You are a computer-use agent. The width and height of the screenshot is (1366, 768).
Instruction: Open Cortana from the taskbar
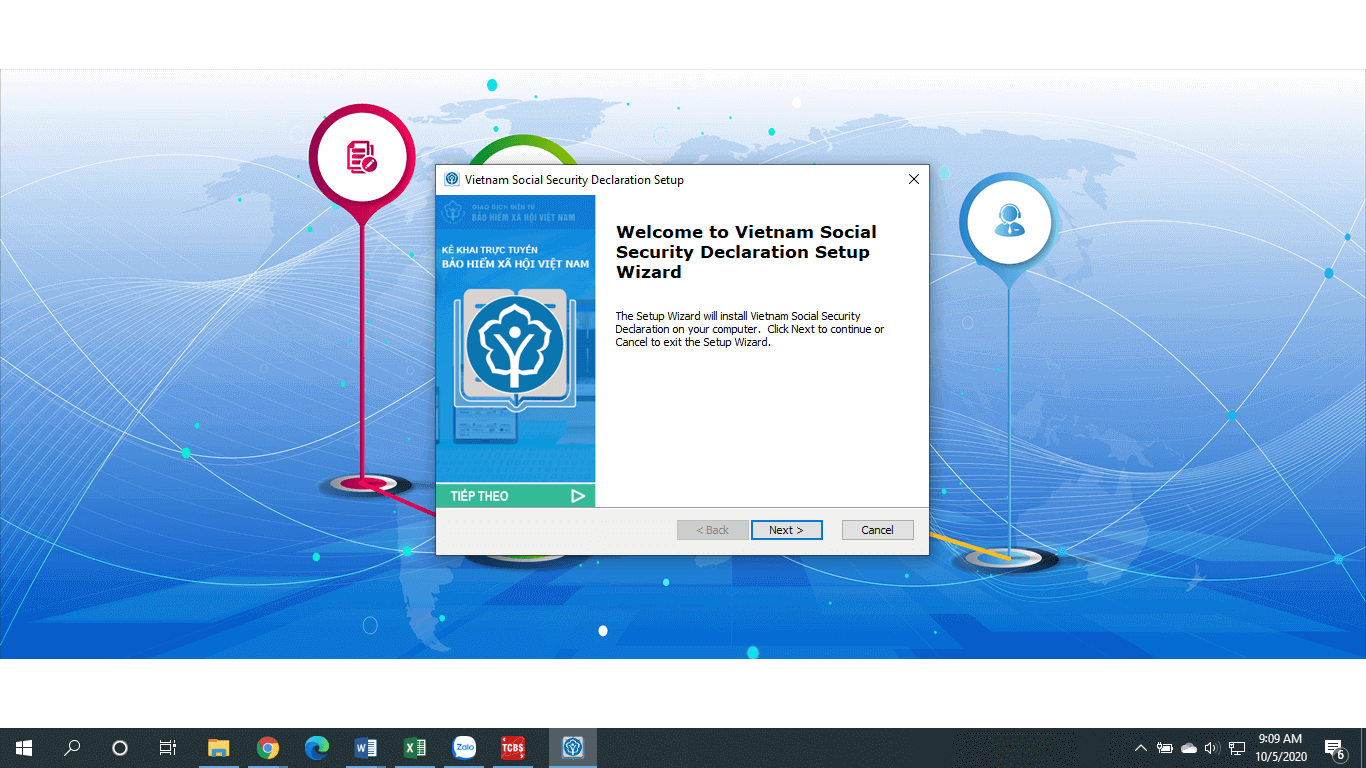[120, 748]
